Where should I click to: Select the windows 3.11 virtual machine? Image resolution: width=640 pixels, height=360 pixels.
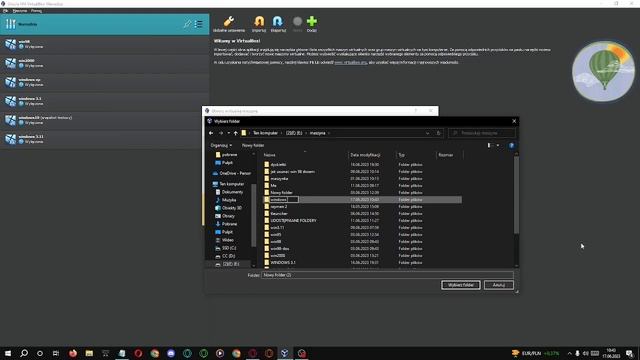point(104,139)
